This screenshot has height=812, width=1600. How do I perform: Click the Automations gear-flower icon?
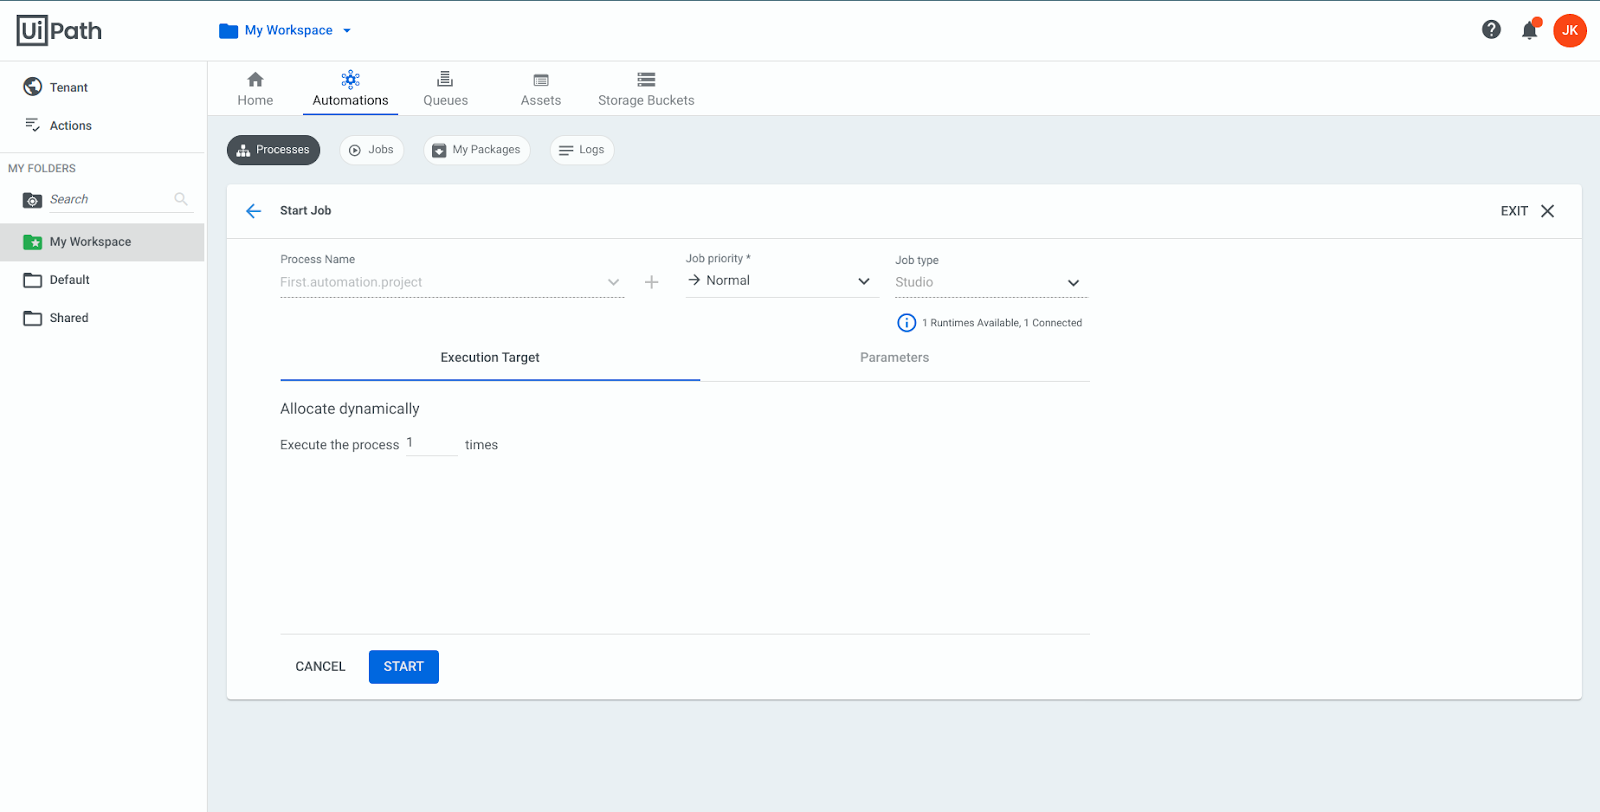pos(350,79)
